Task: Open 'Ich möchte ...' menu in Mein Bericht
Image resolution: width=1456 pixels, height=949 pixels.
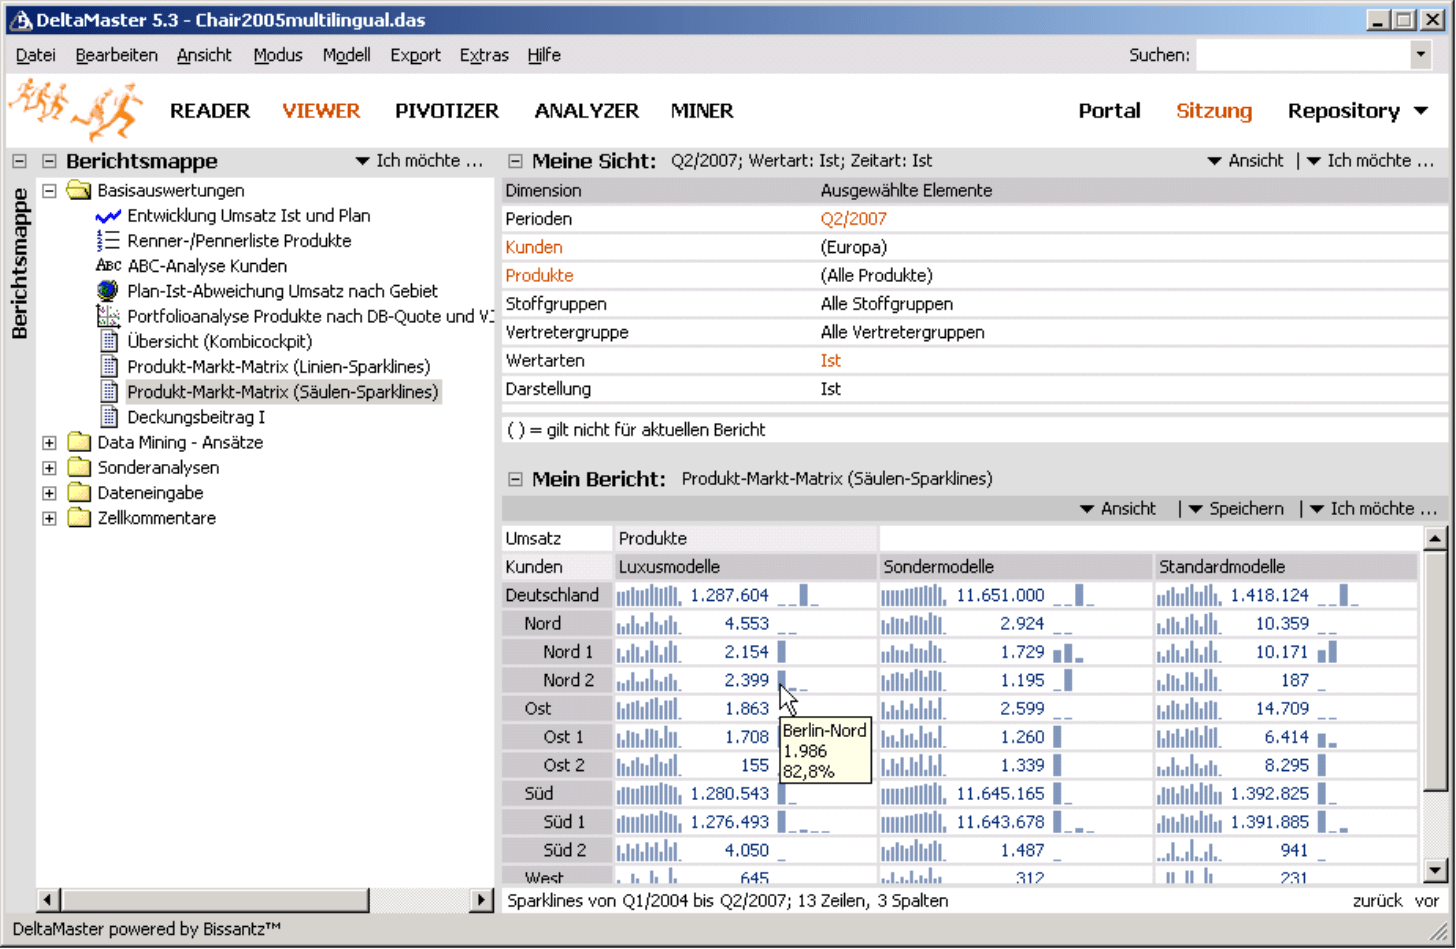Action: click(1373, 509)
